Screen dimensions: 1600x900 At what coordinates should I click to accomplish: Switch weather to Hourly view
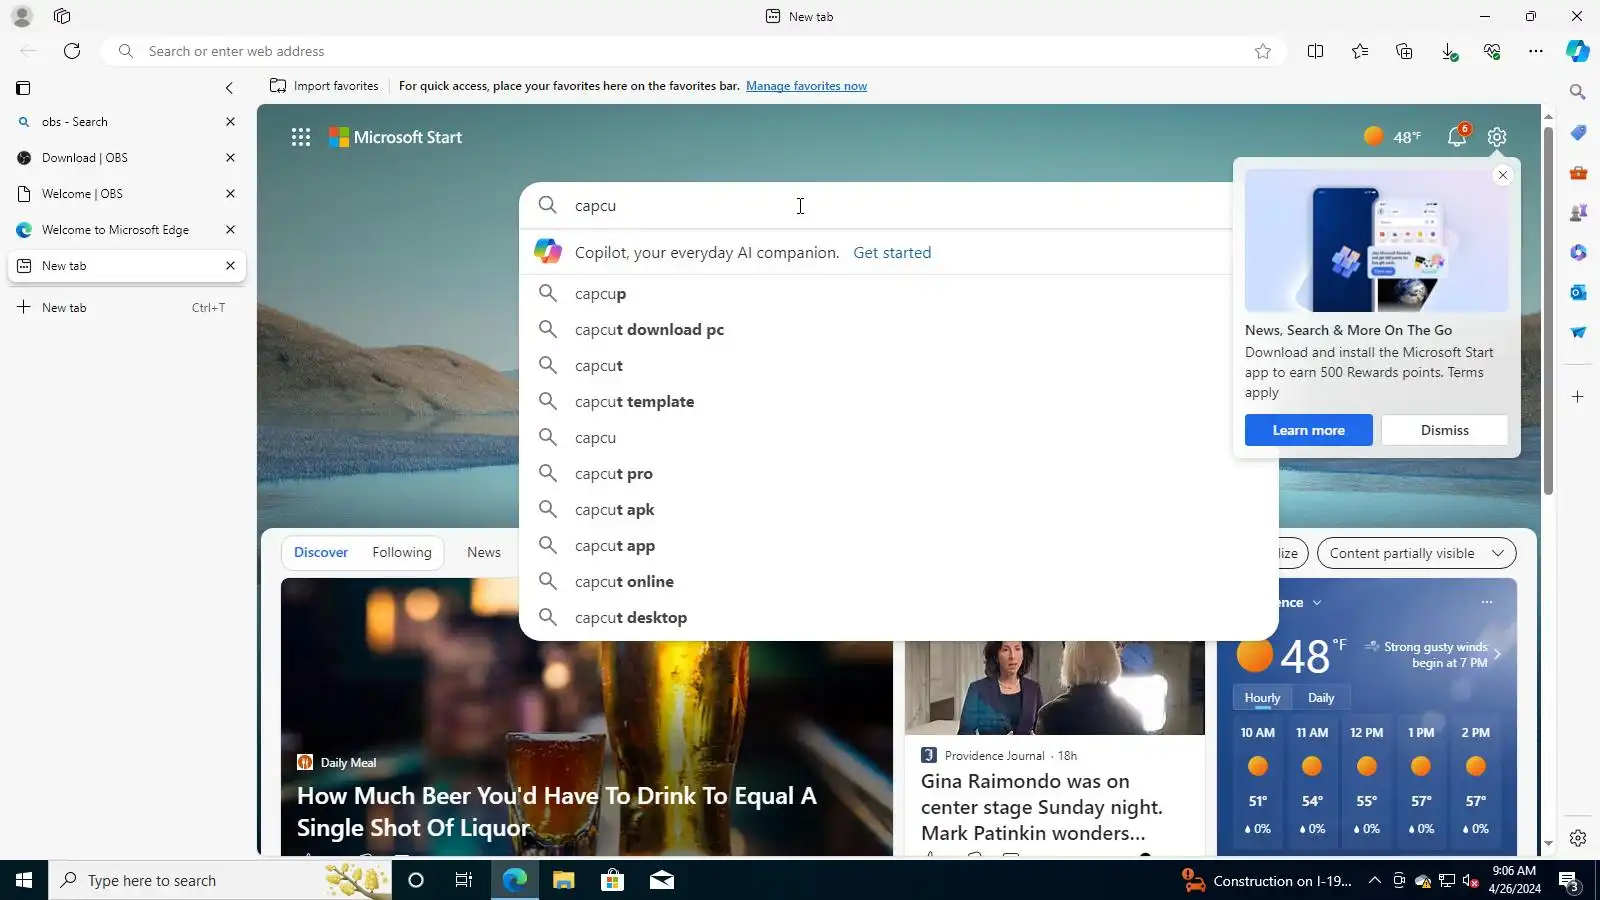1262,698
